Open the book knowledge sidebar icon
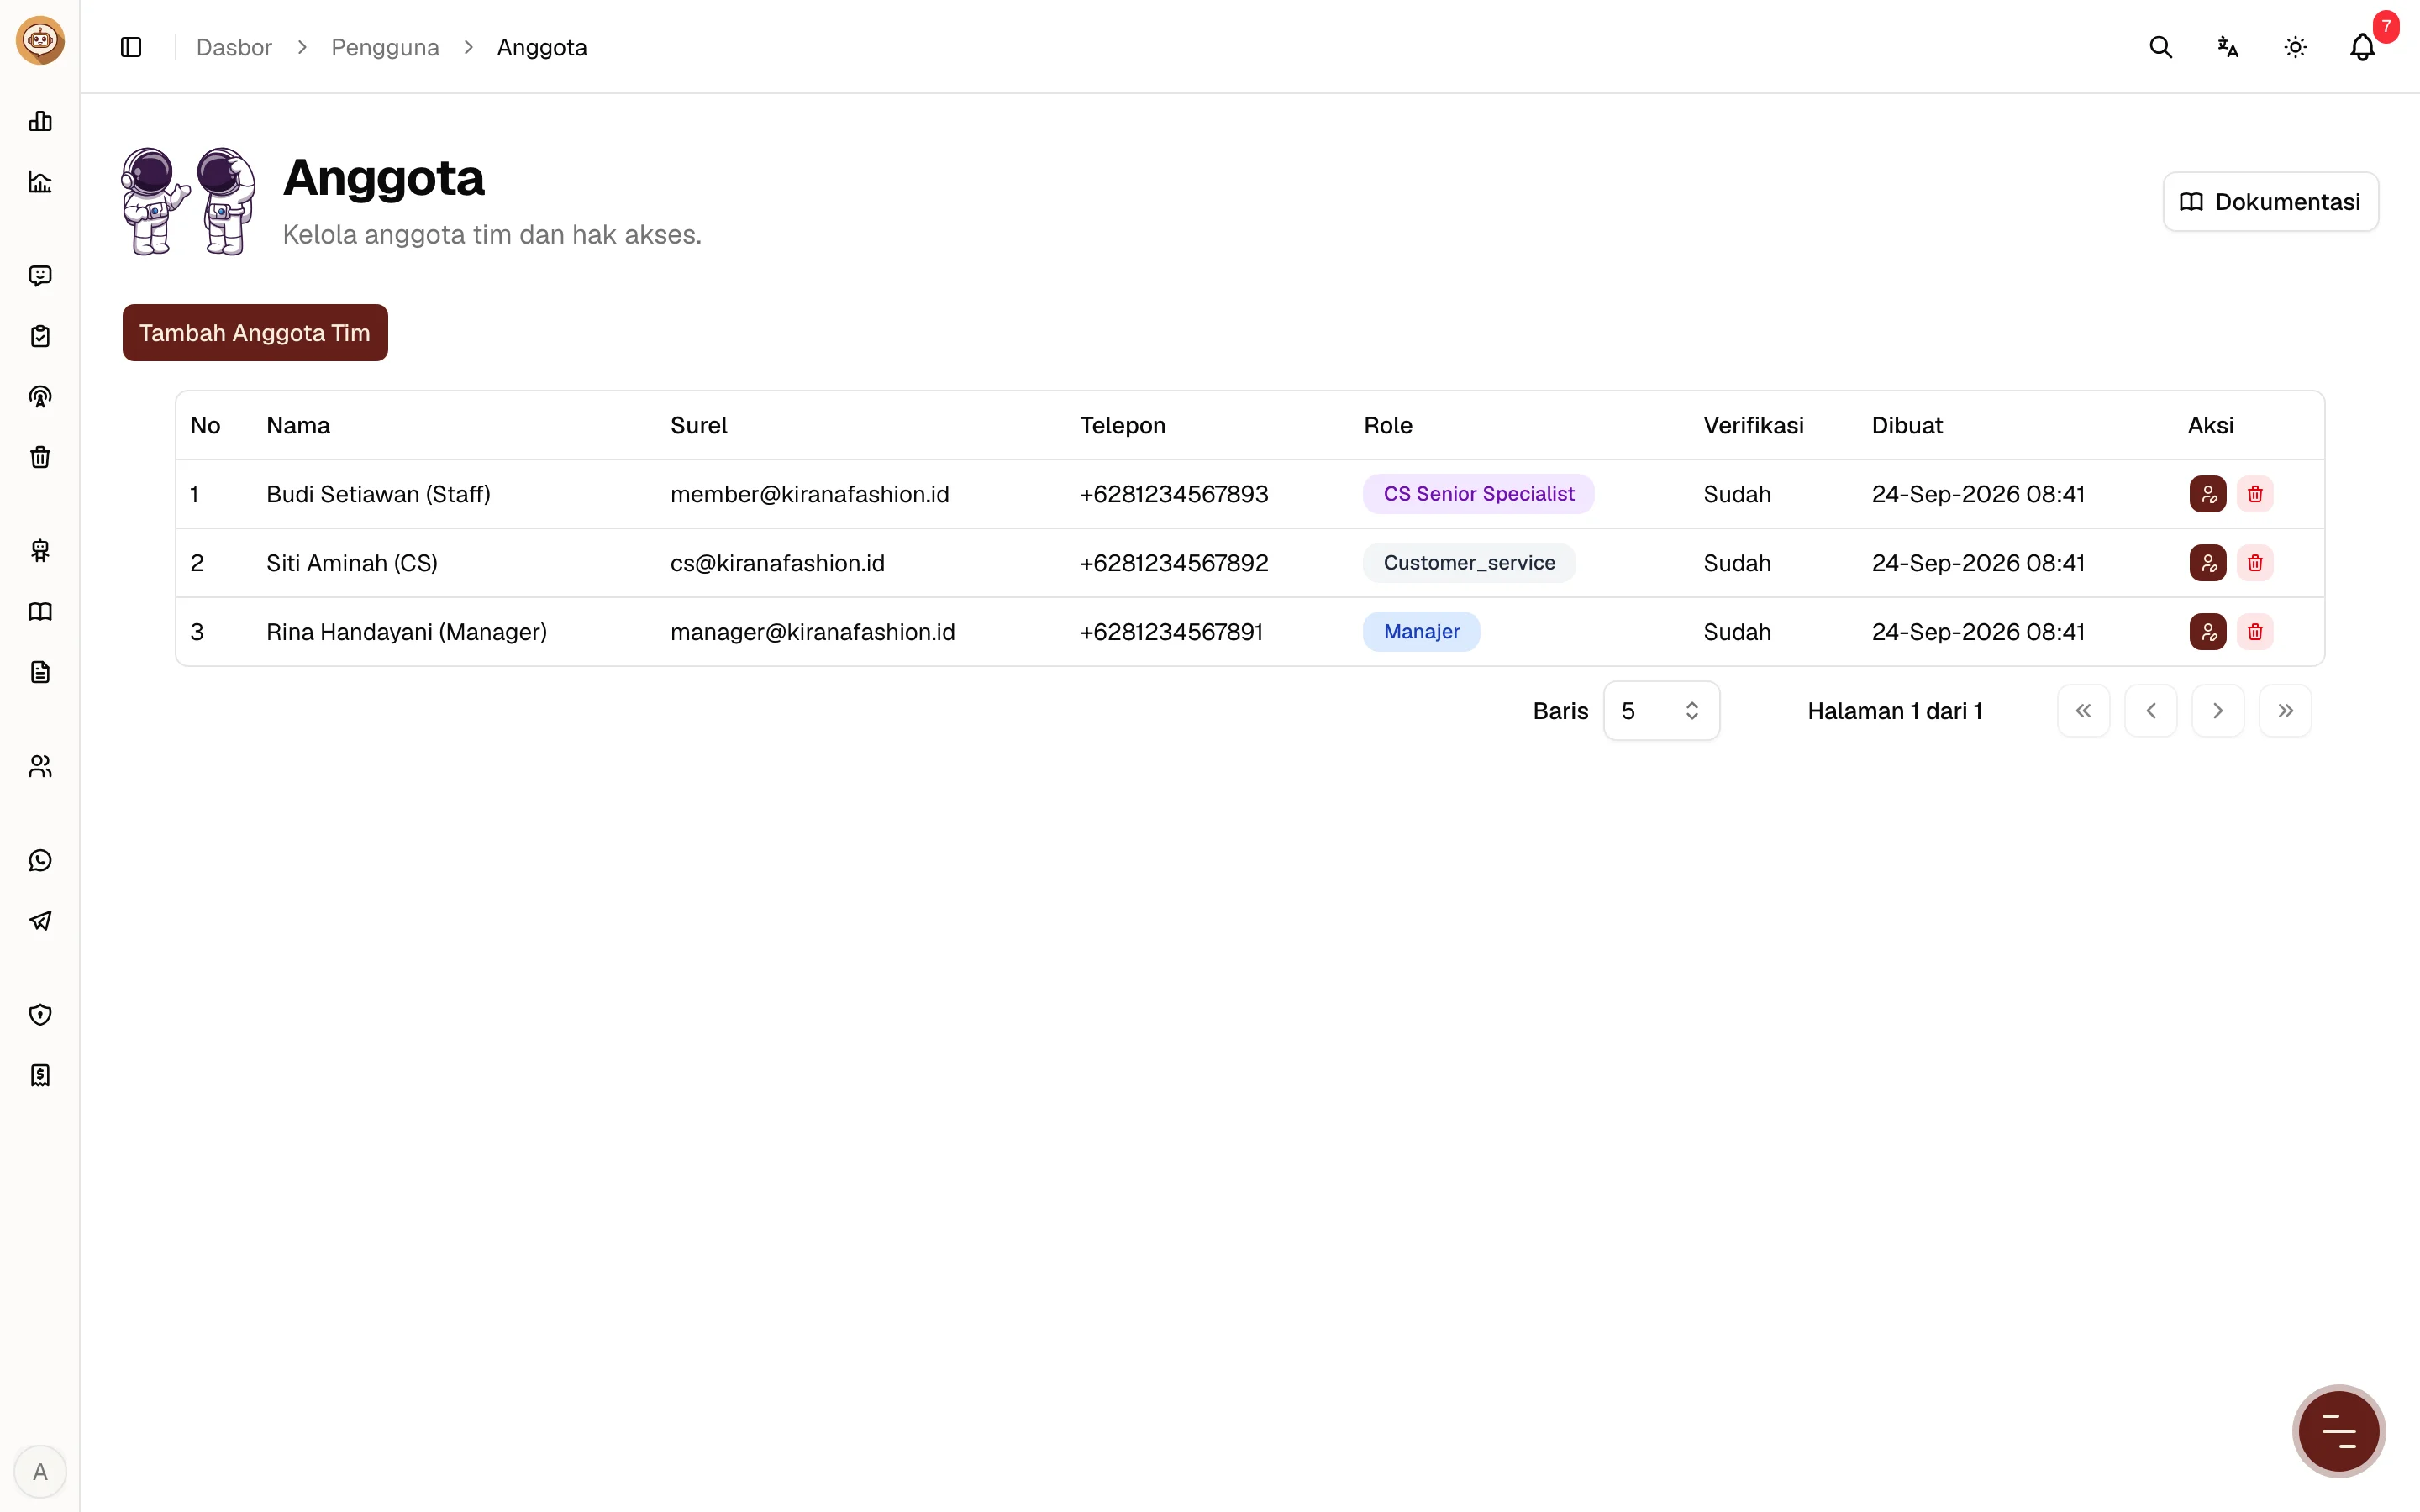2420x1512 pixels. (40, 612)
